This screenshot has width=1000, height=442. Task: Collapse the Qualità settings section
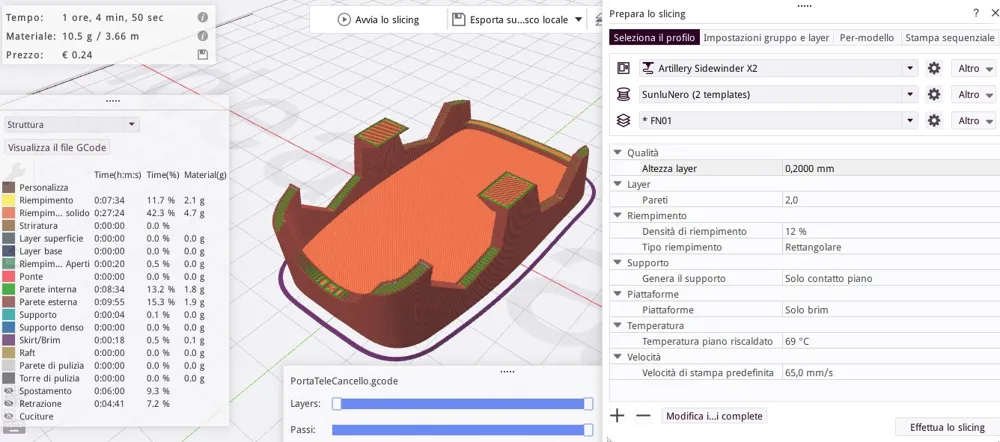[x=617, y=153]
